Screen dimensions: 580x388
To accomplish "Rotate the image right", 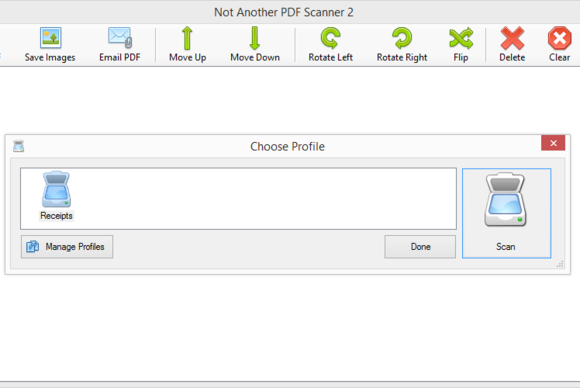I will click(x=402, y=44).
